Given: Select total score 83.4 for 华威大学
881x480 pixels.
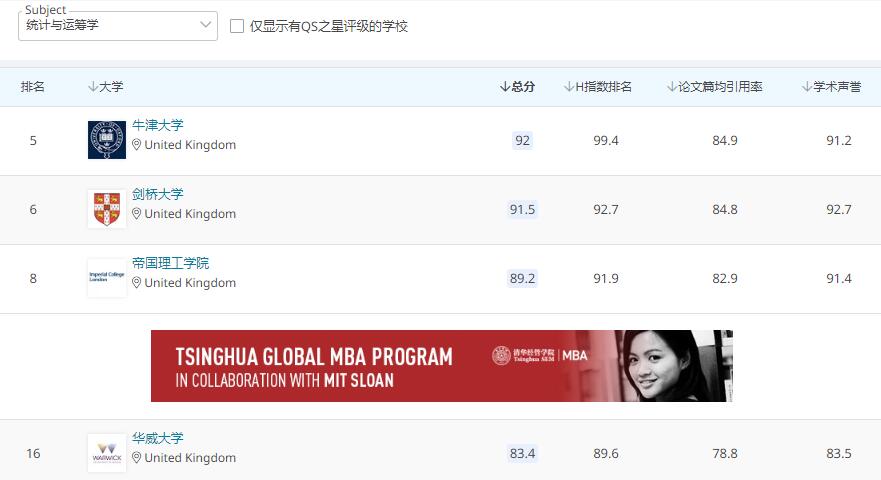Looking at the screenshot, I should point(523,453).
